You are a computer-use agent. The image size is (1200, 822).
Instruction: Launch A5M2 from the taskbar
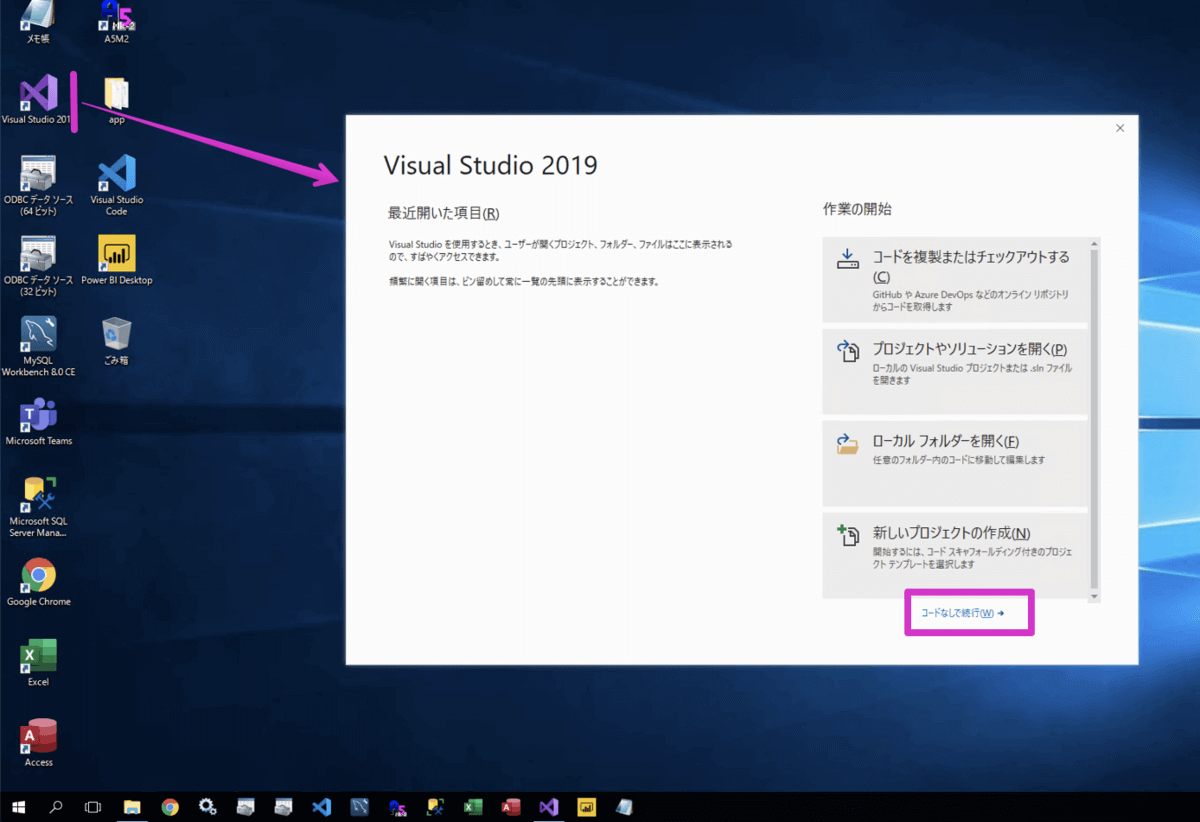tap(397, 807)
